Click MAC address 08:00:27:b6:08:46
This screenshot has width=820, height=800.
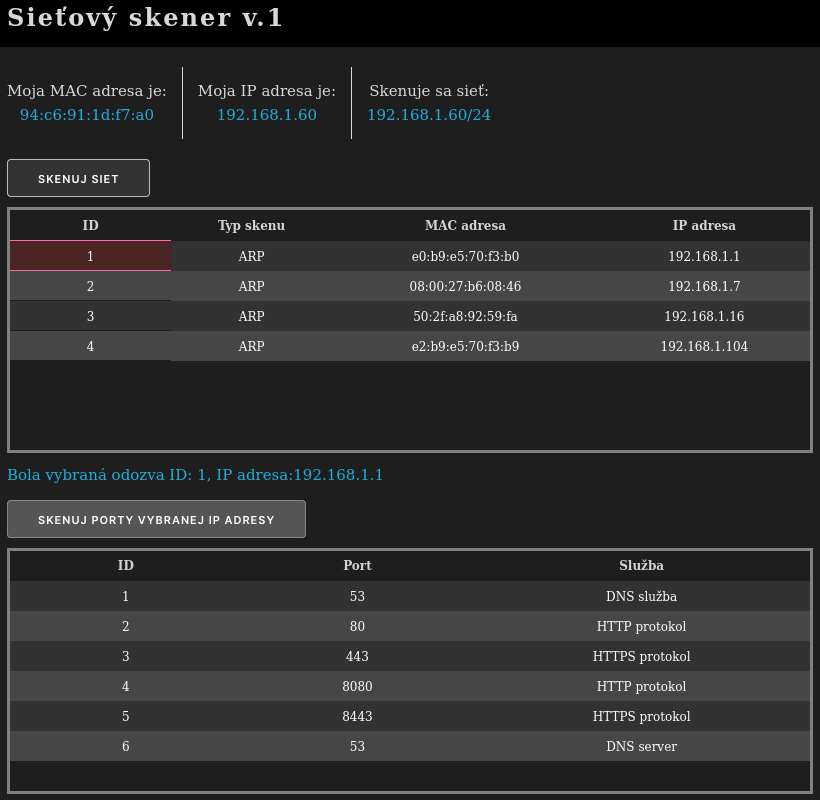(465, 287)
